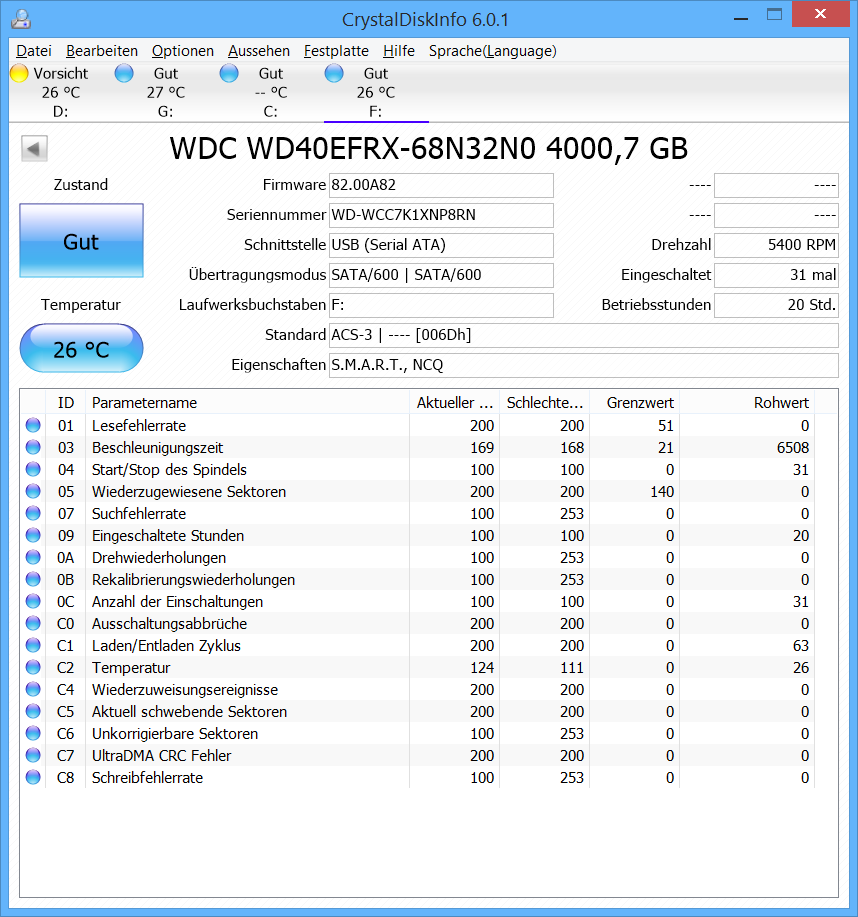Close the CrystalDiskInfo window
Image resolution: width=858 pixels, height=917 pixels.
(x=821, y=14)
